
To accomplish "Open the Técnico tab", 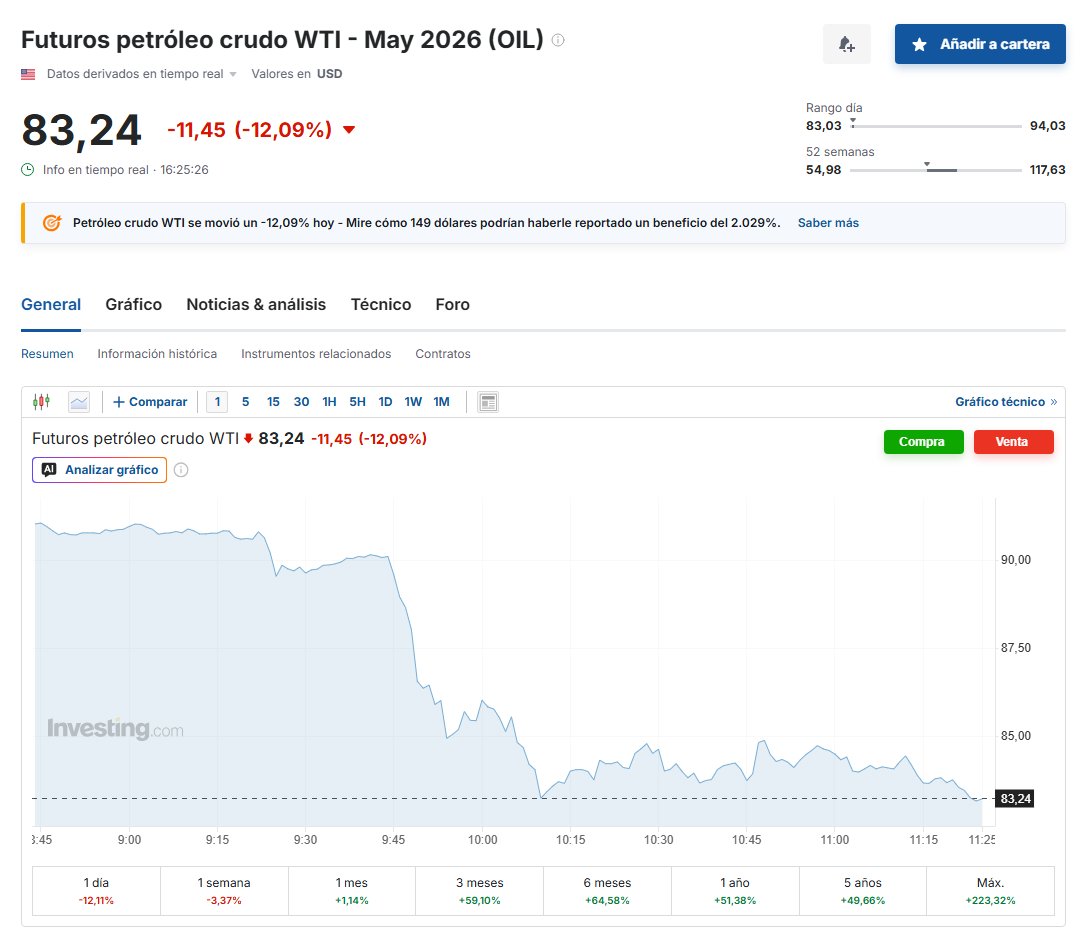I will tap(381, 304).
